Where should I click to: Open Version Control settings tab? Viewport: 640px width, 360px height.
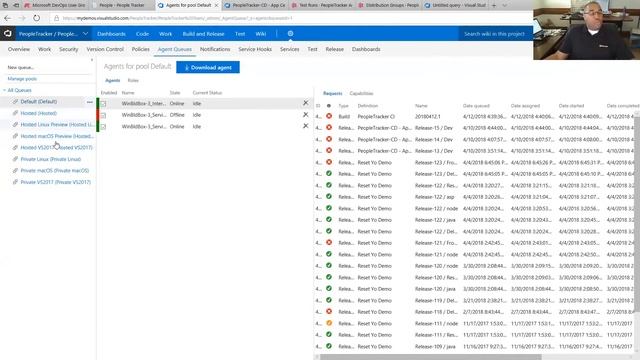pos(105,49)
